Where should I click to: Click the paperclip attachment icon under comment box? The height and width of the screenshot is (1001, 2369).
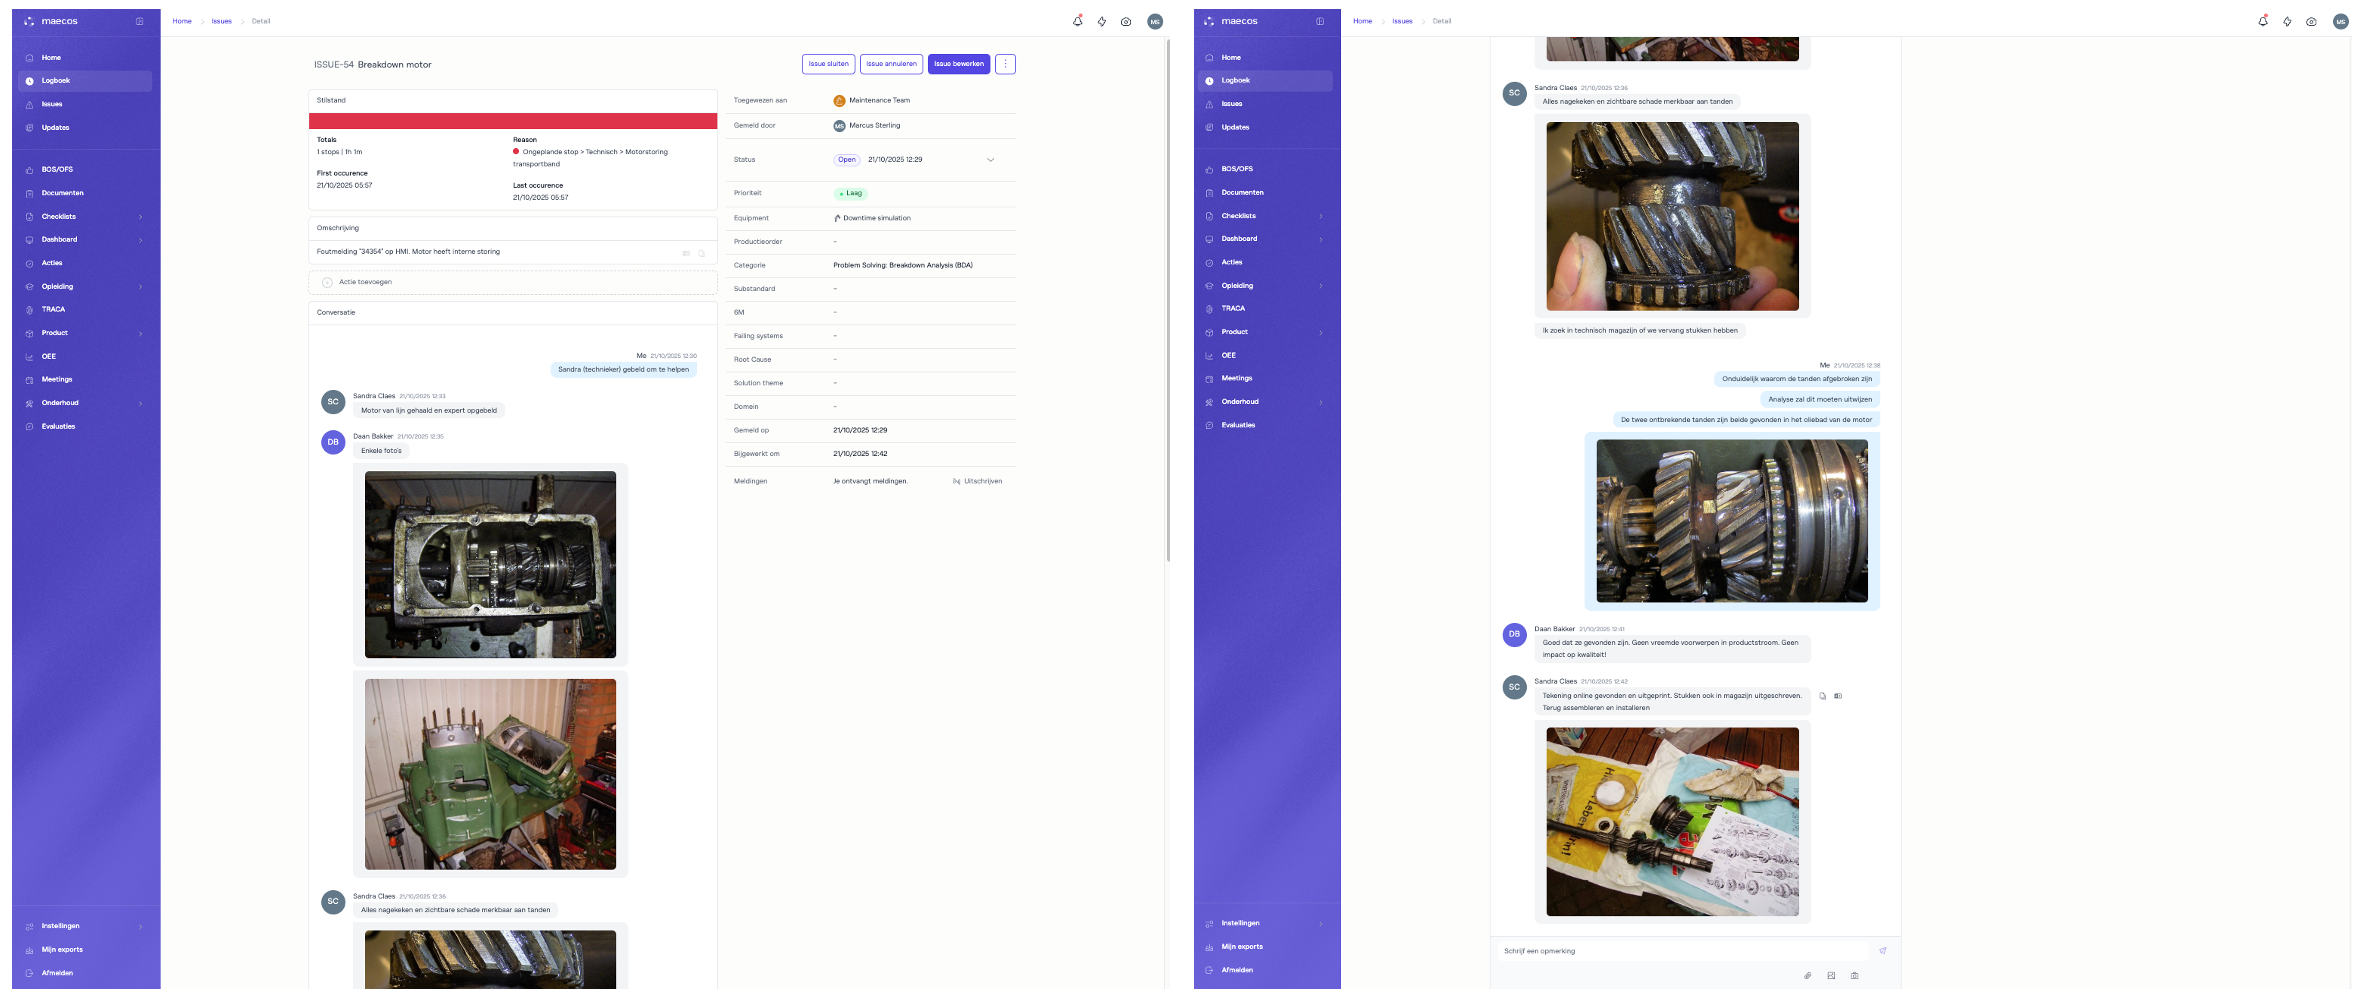click(x=1807, y=976)
